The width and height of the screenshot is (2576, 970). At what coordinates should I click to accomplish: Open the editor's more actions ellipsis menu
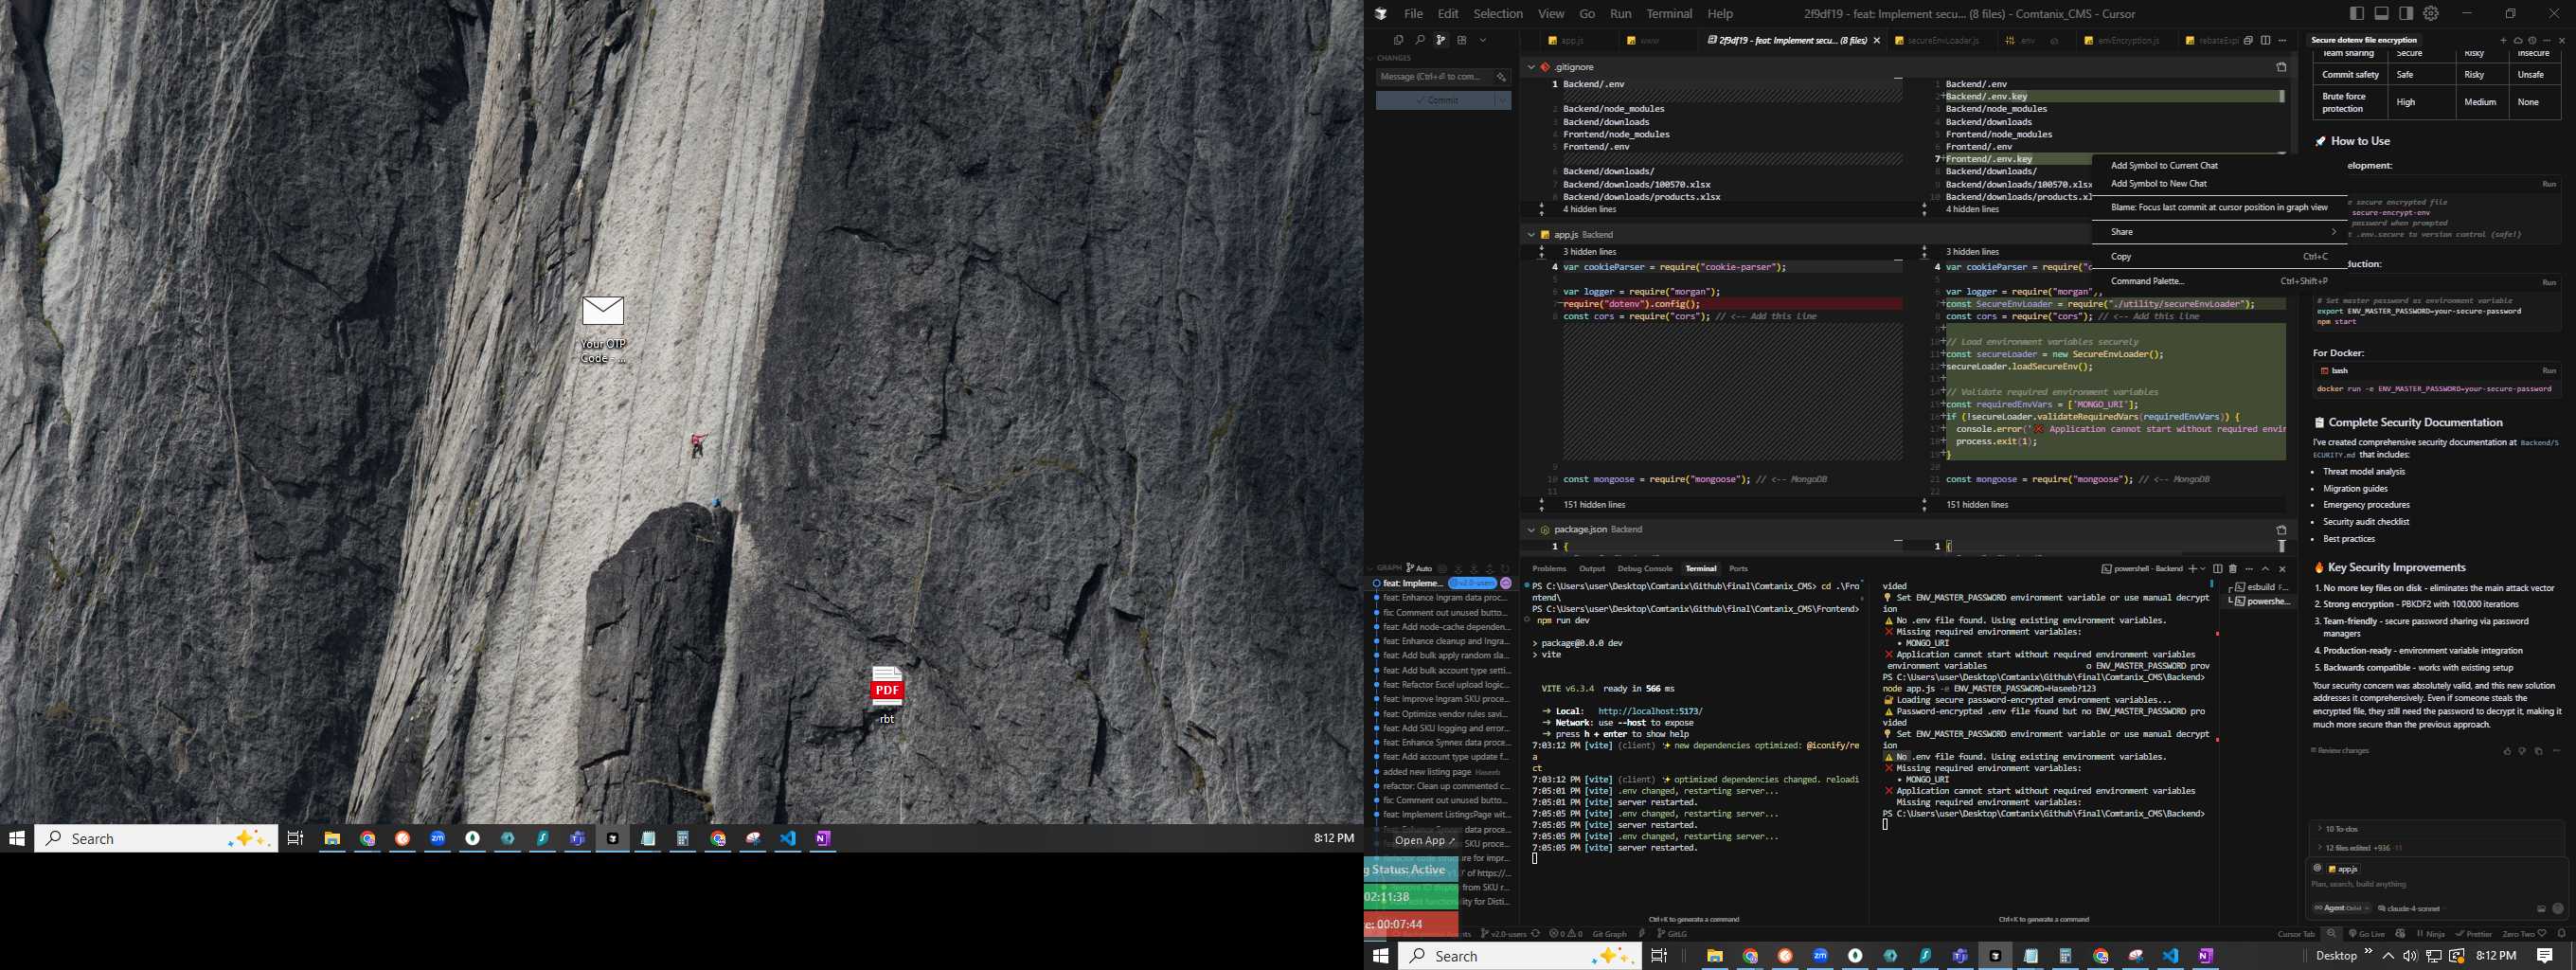coord(2282,40)
